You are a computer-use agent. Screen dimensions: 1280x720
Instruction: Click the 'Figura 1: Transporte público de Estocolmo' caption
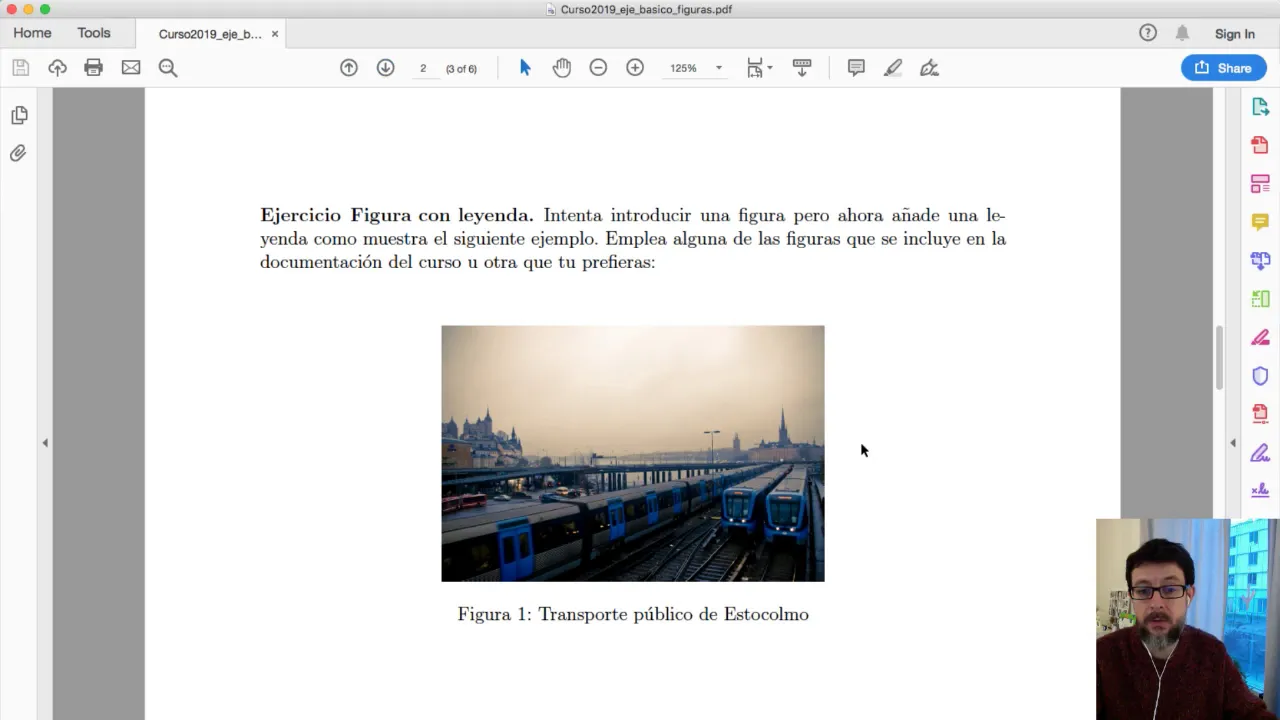point(633,614)
